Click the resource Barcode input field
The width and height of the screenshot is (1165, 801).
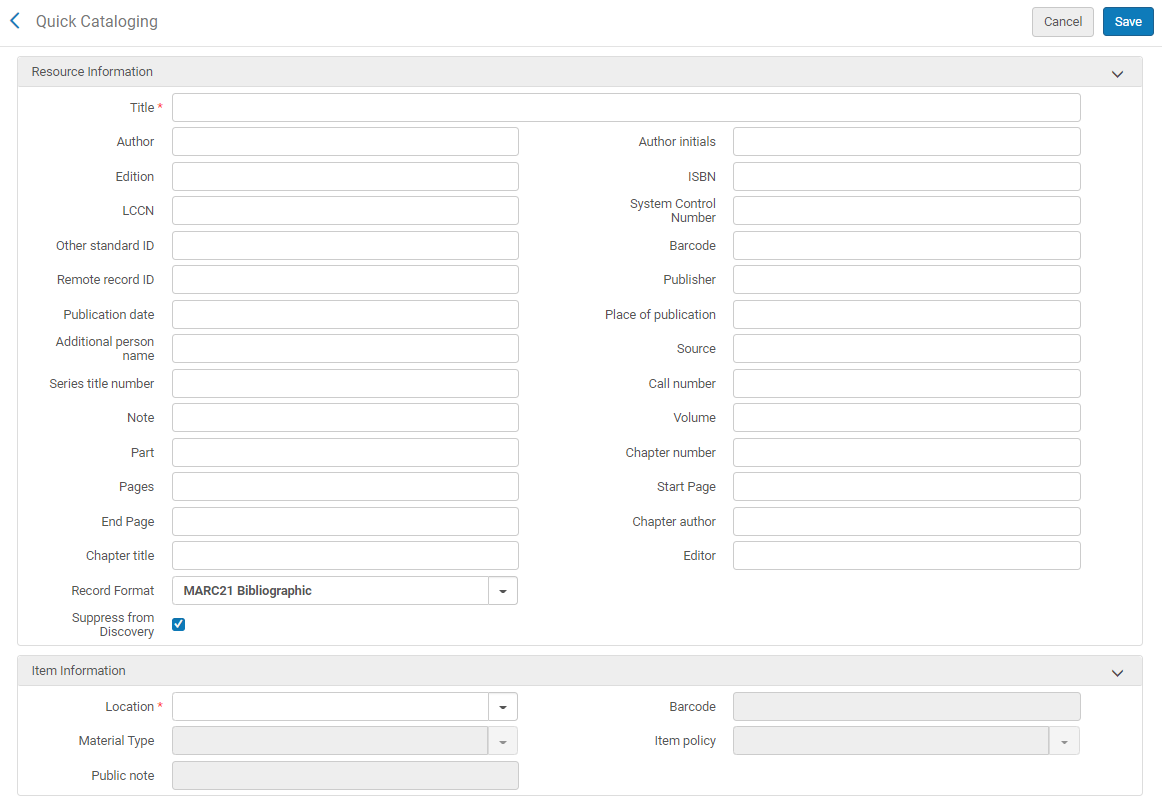click(906, 246)
